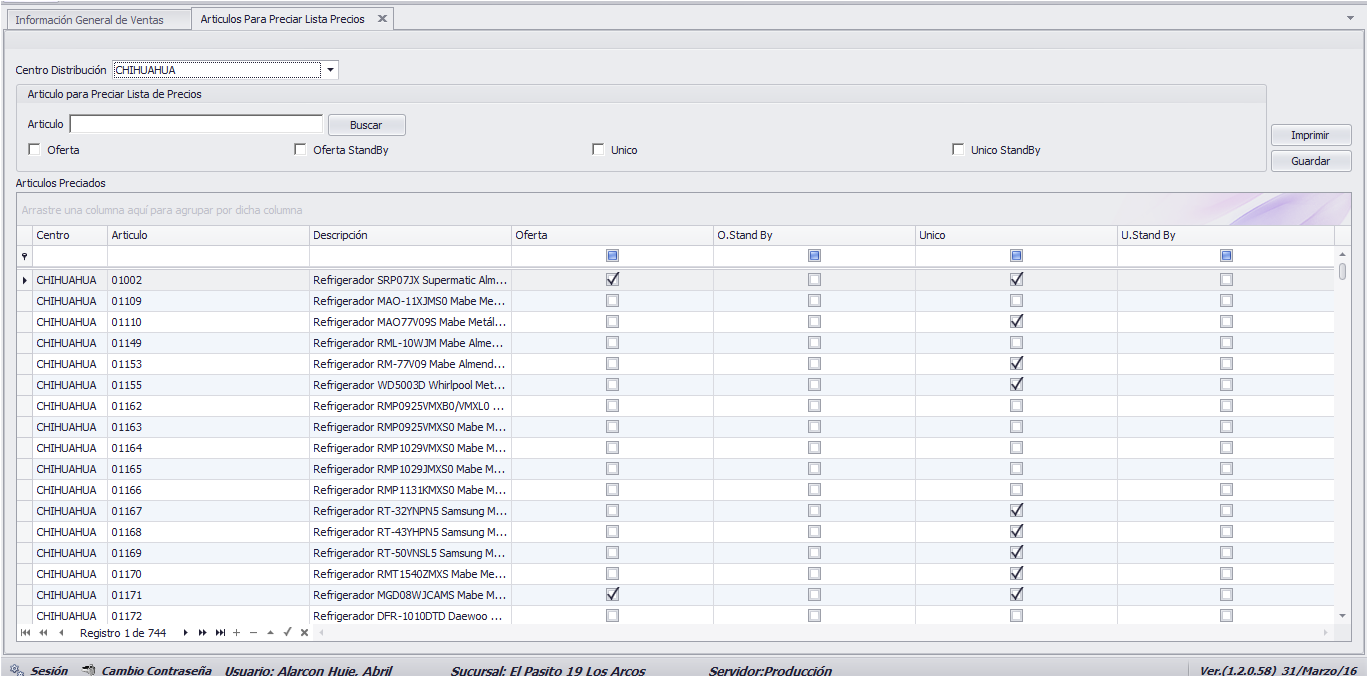The height and width of the screenshot is (677, 1368).
Task: Click the Articulo search input field
Action: pyautogui.click(x=196, y=124)
